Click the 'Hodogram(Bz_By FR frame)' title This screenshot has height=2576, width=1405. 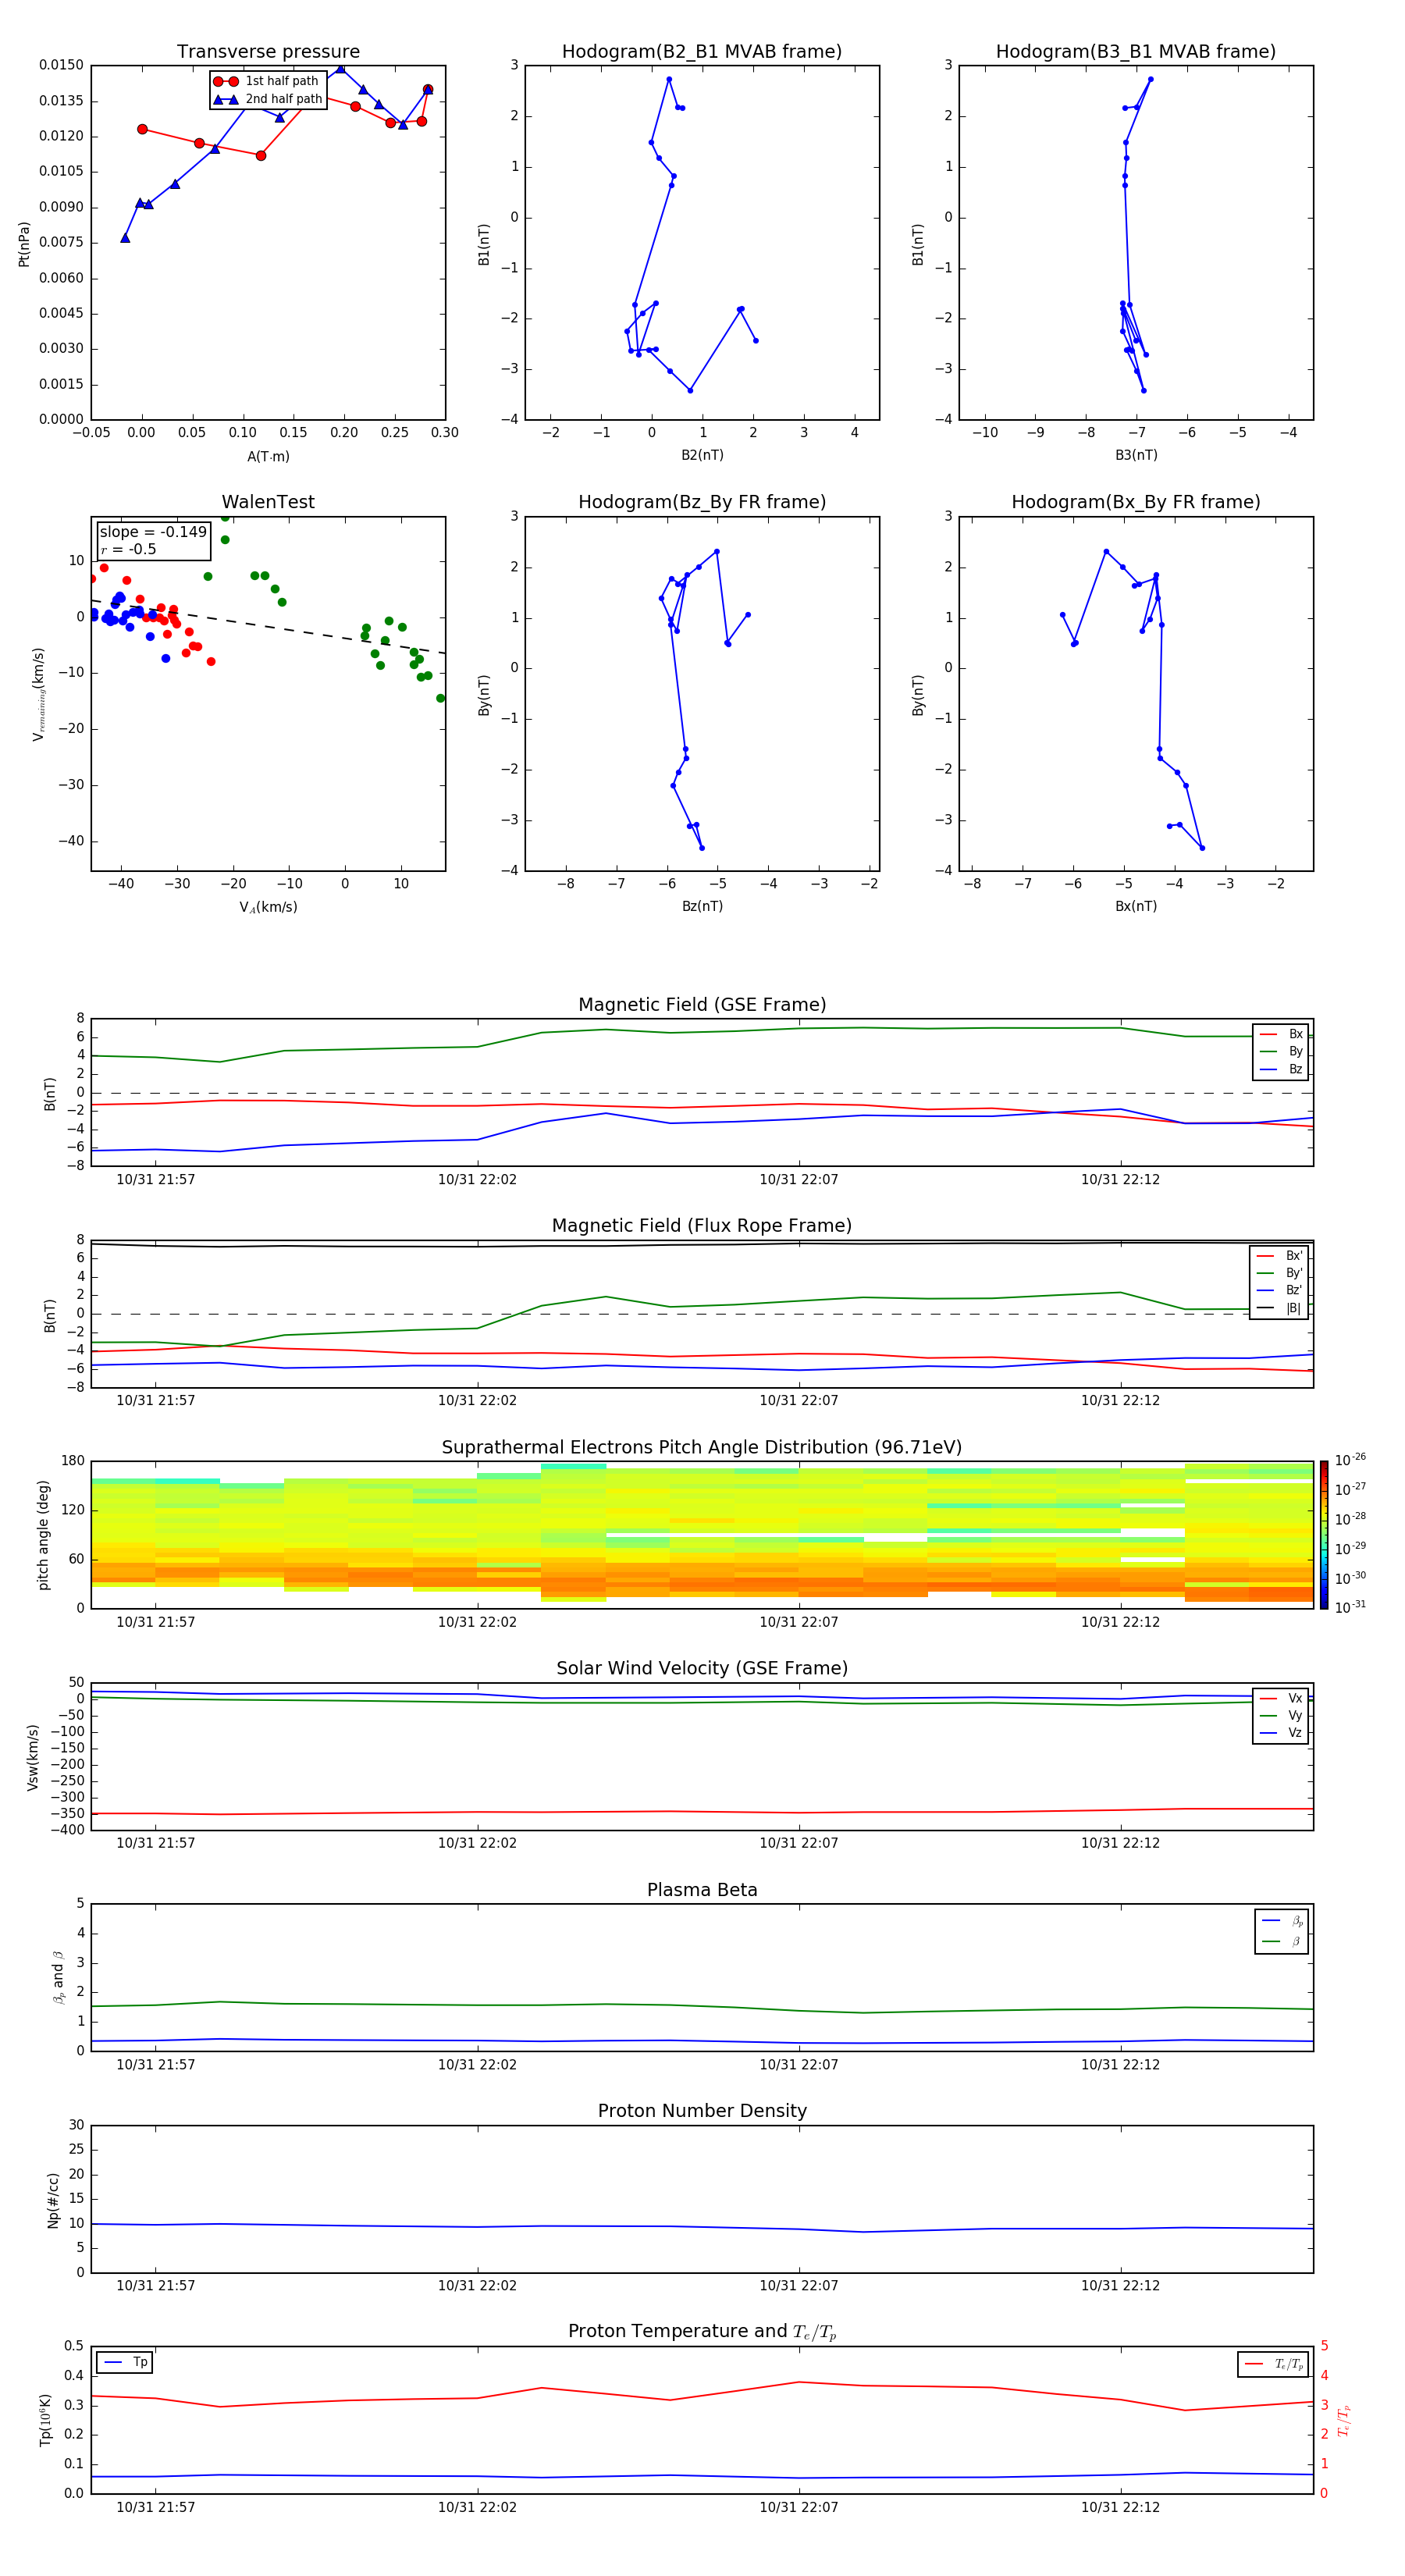click(x=702, y=502)
